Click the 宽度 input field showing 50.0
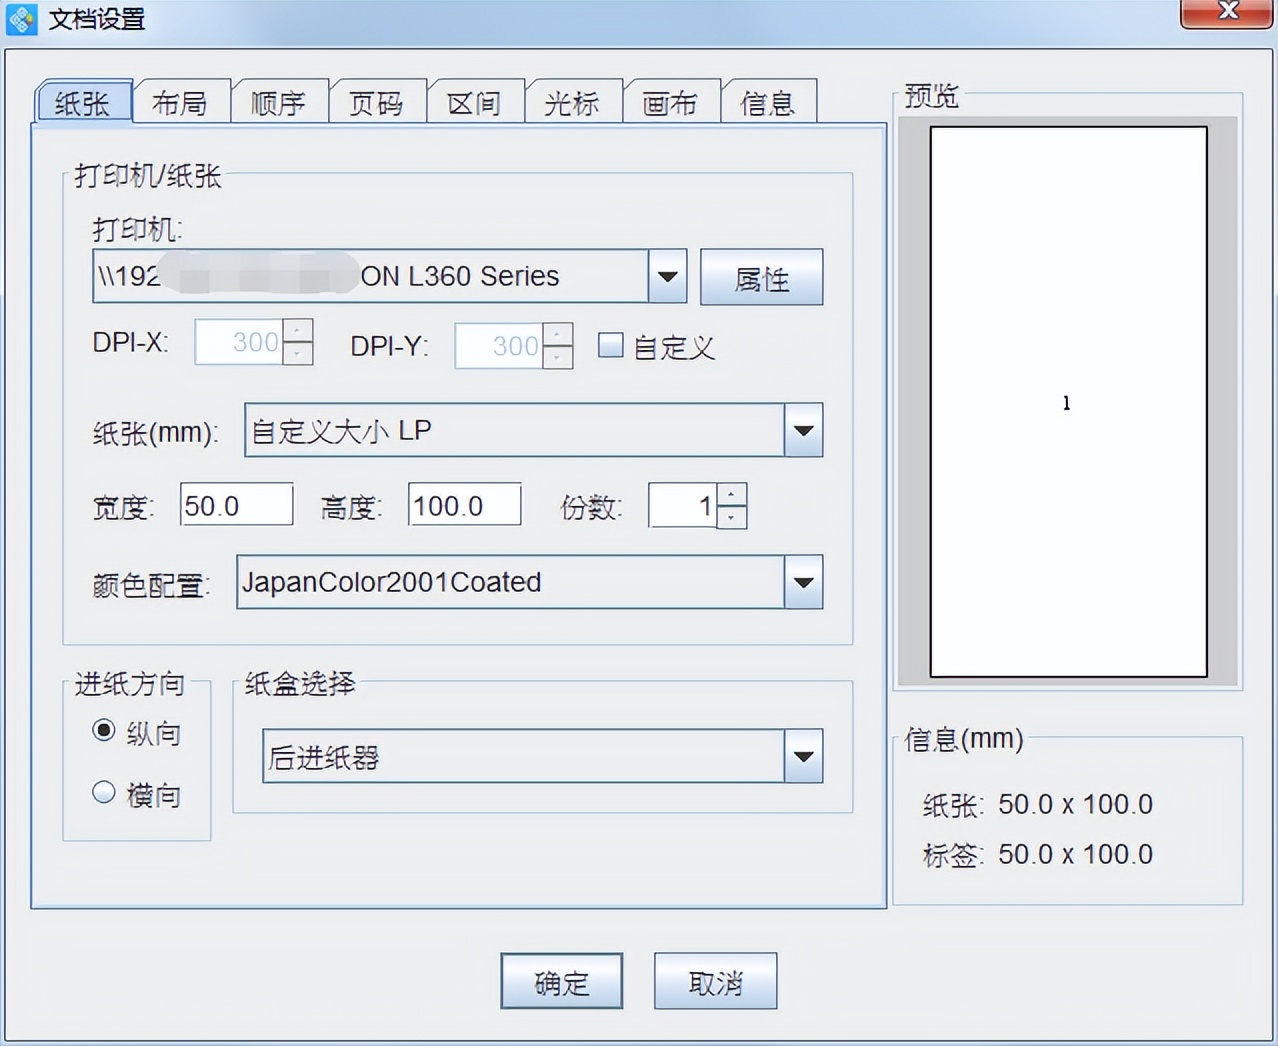1278x1046 pixels. 236,505
